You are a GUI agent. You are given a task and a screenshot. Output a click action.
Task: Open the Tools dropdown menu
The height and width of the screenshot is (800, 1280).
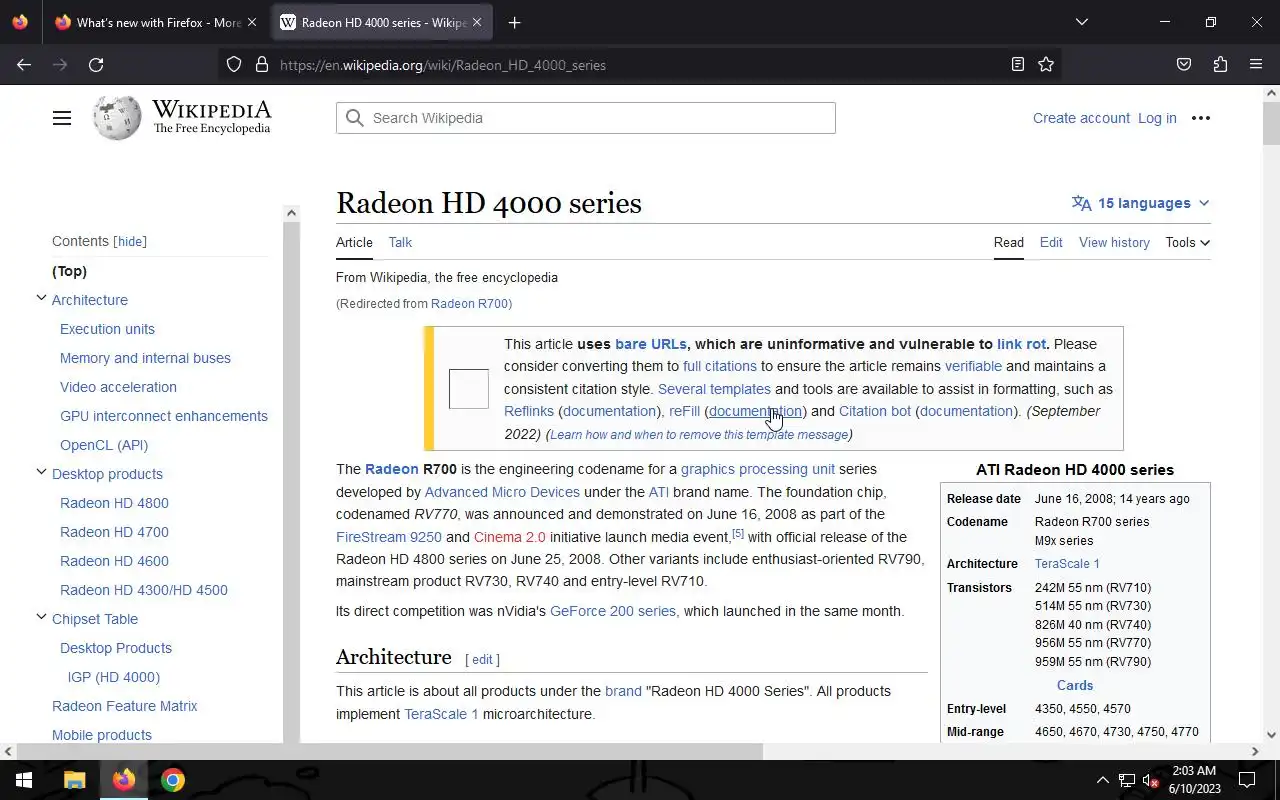click(1187, 242)
